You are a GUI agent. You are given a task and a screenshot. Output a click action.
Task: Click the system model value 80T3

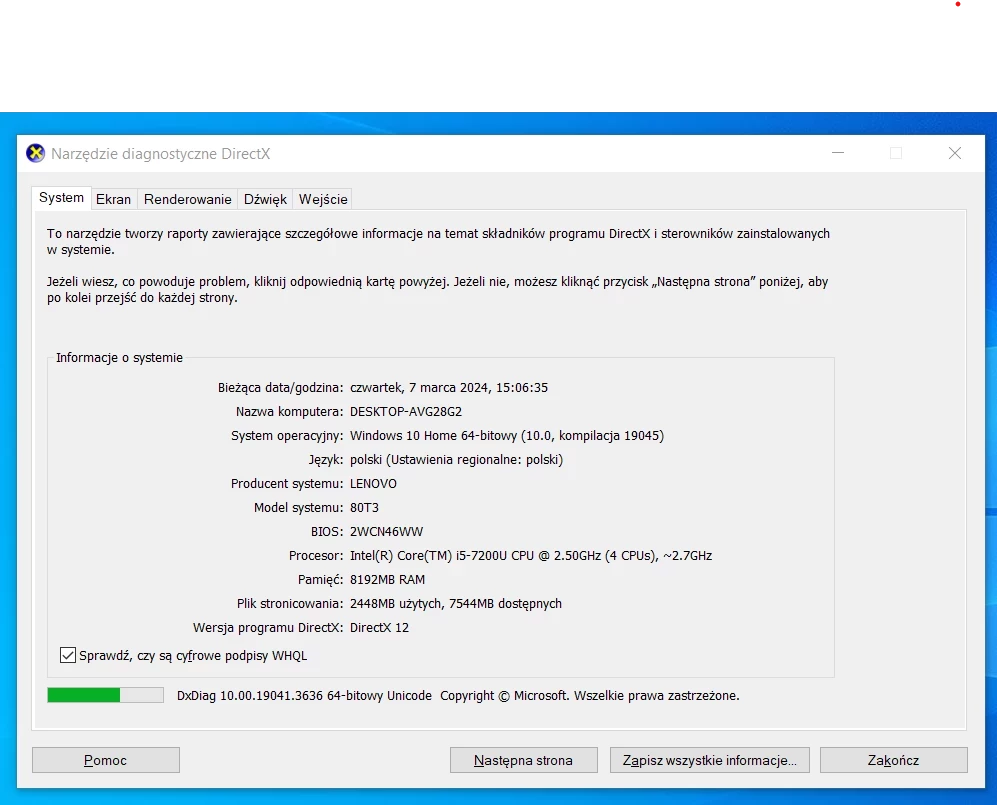coord(364,507)
